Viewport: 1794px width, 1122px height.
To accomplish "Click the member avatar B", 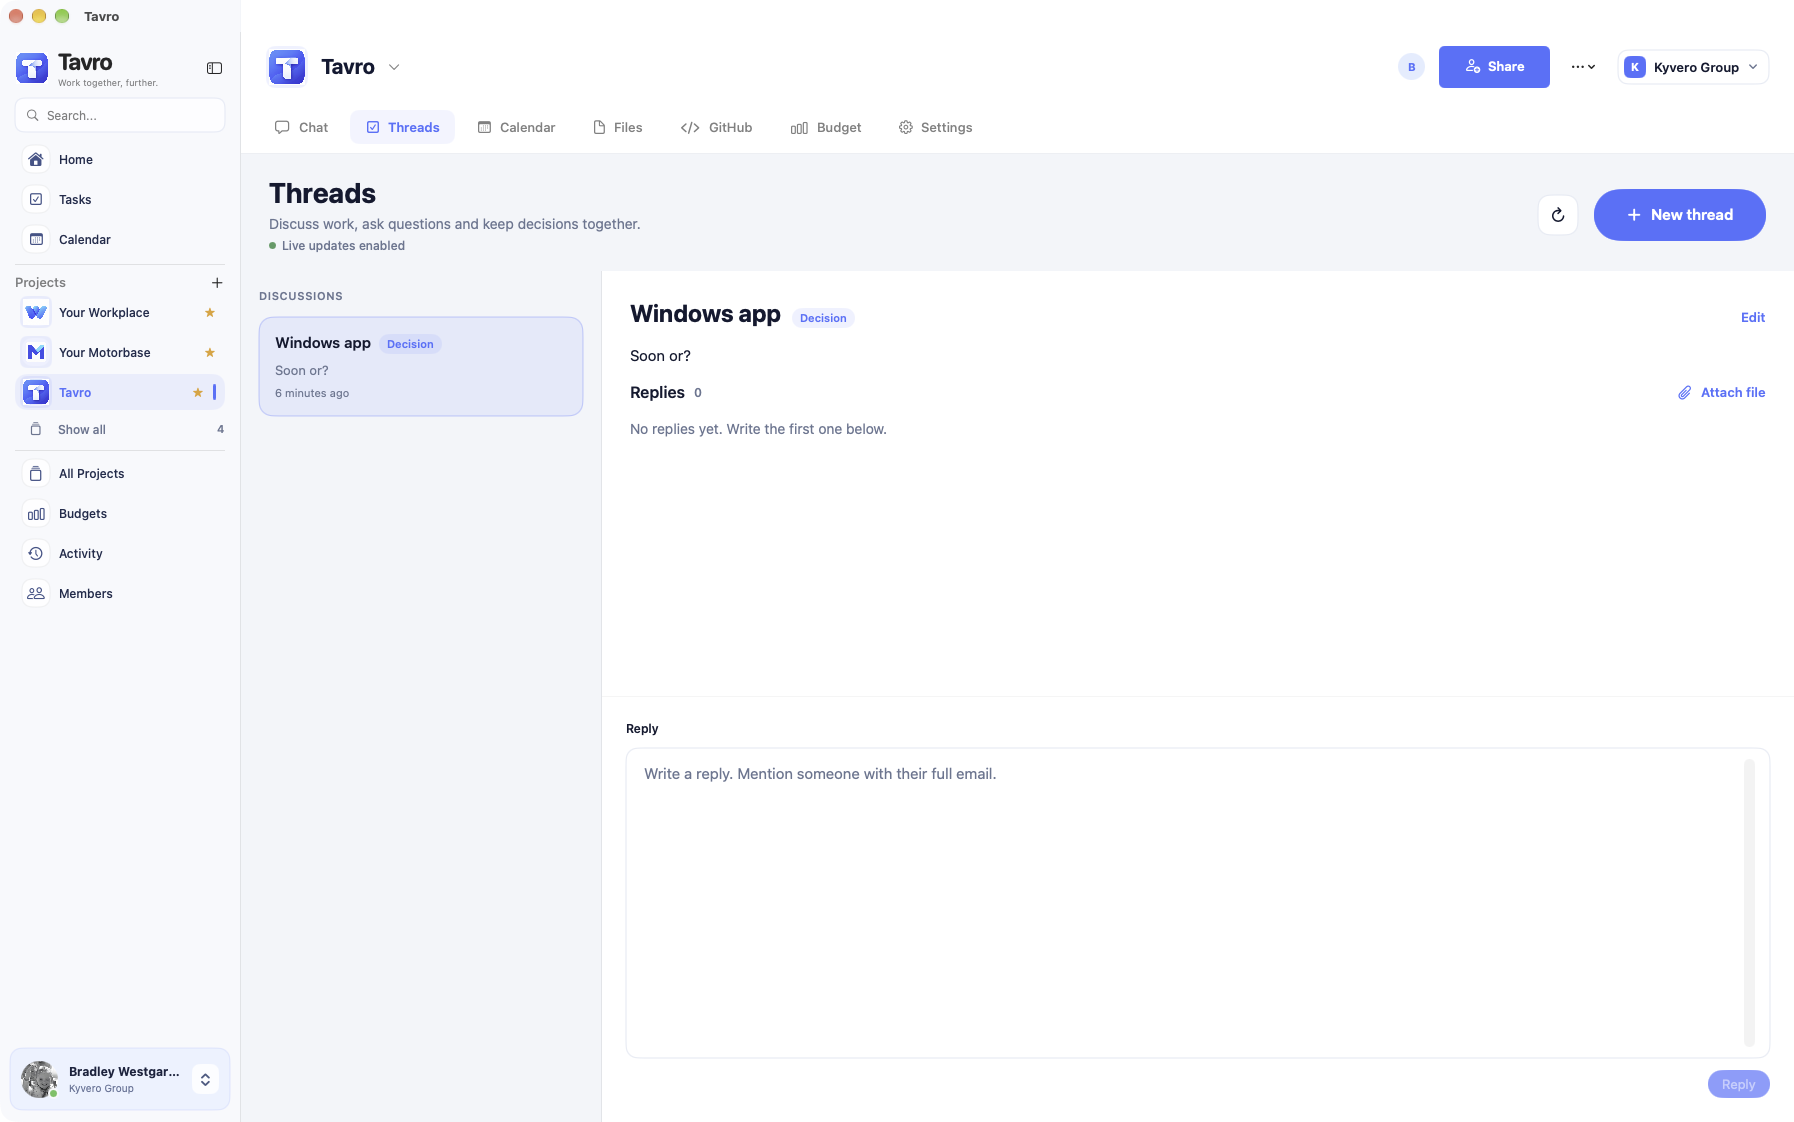I will tap(1411, 67).
